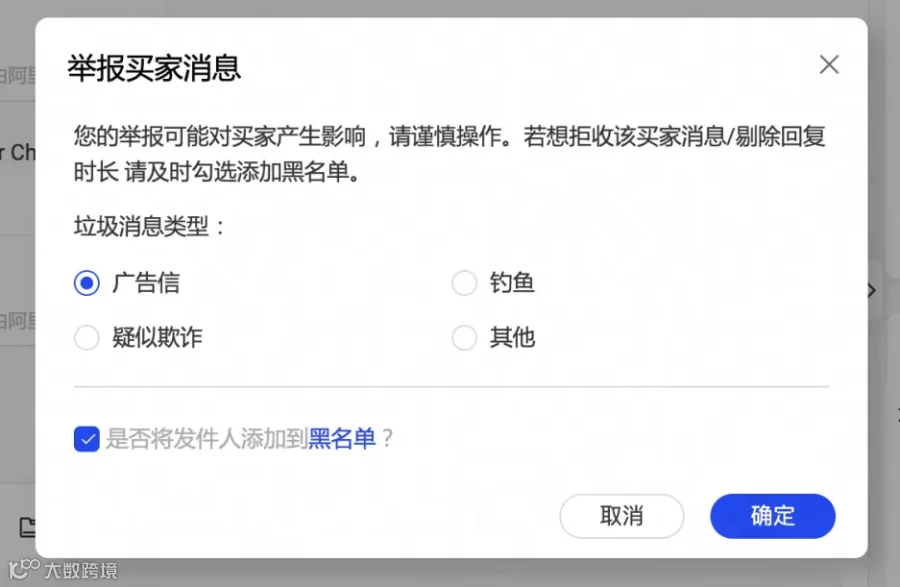This screenshot has height=587, width=900.
Task: Click the right chevron arrow behind dialog
Action: [x=872, y=290]
